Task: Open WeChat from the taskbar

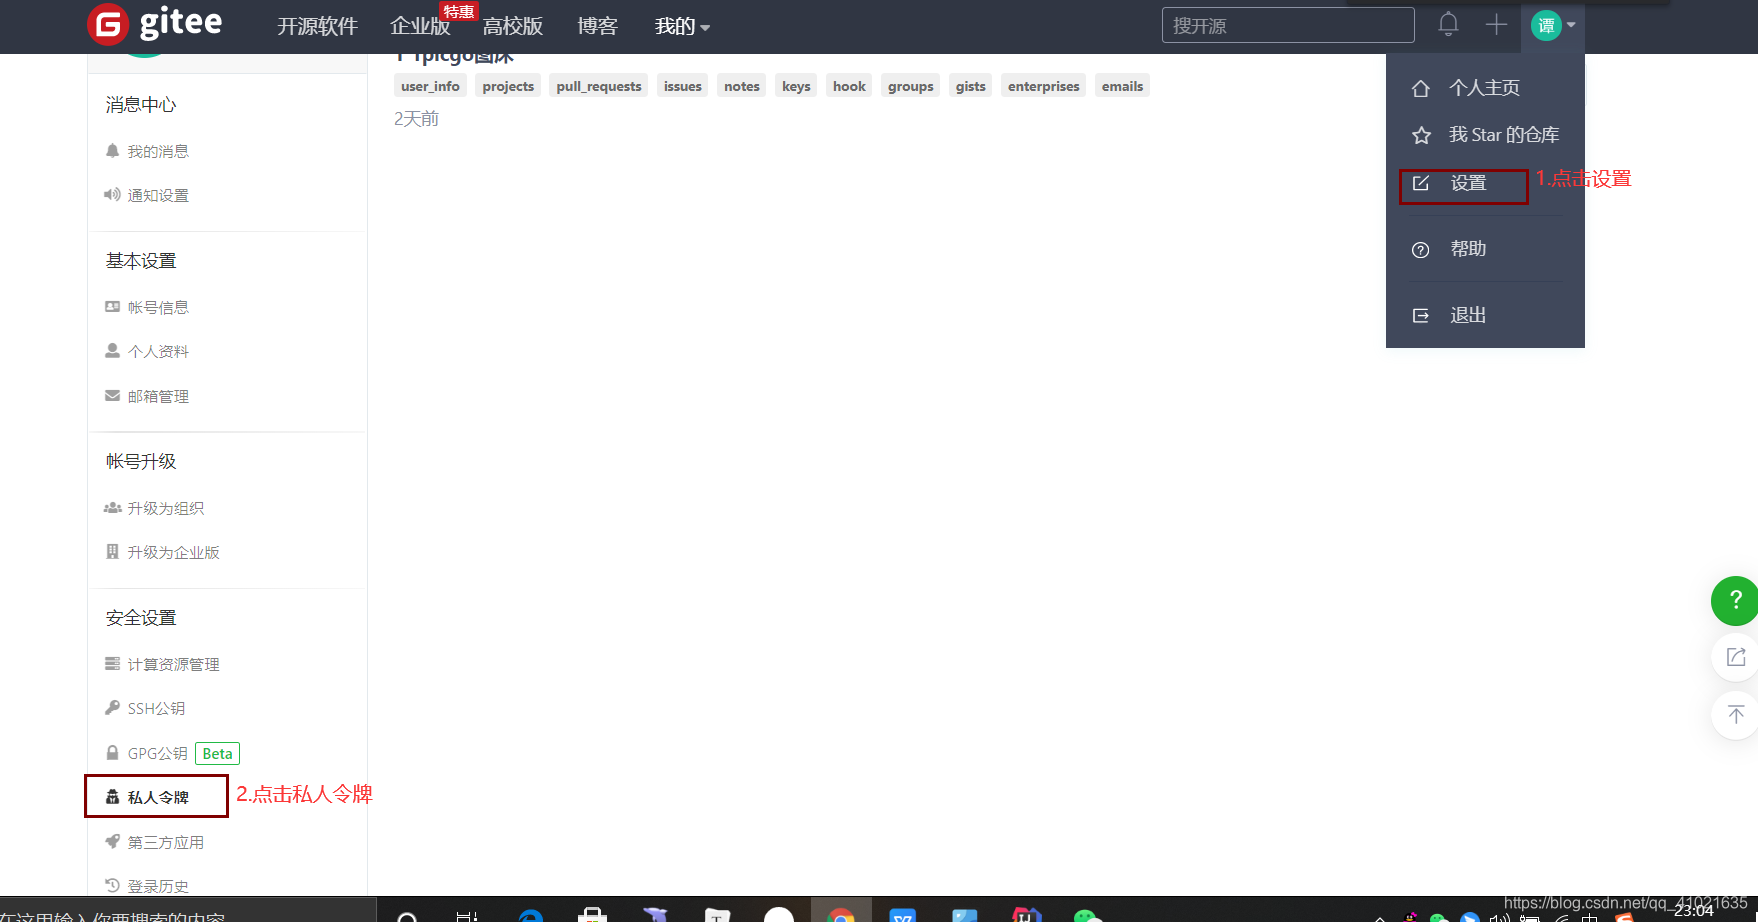Action: (x=1087, y=914)
